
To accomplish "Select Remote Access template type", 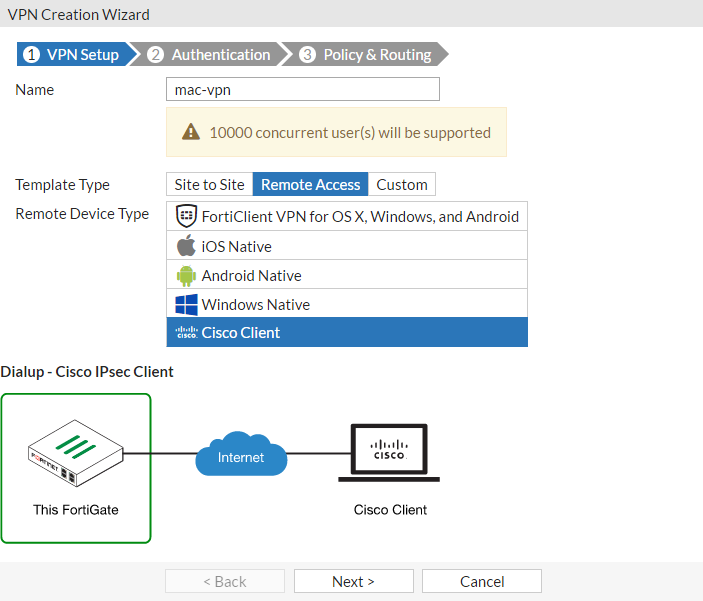I will pos(310,184).
